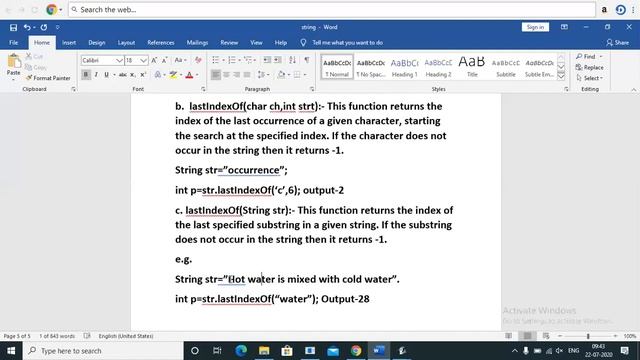Save the document using the quick access icon
The height and width of the screenshot is (360, 640).
point(13,27)
